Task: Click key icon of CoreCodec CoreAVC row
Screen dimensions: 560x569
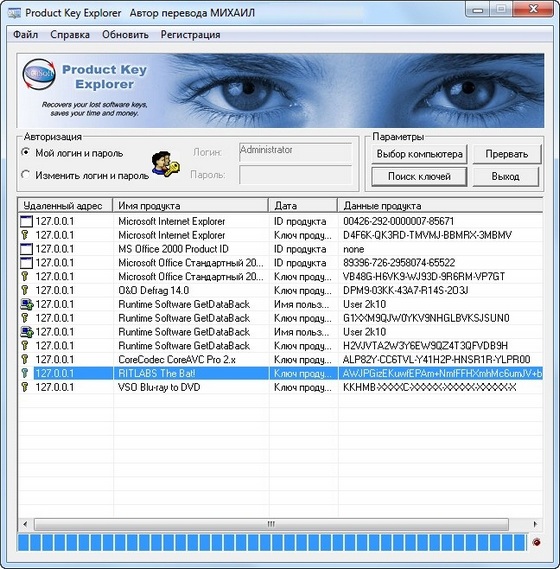Action: [x=25, y=359]
